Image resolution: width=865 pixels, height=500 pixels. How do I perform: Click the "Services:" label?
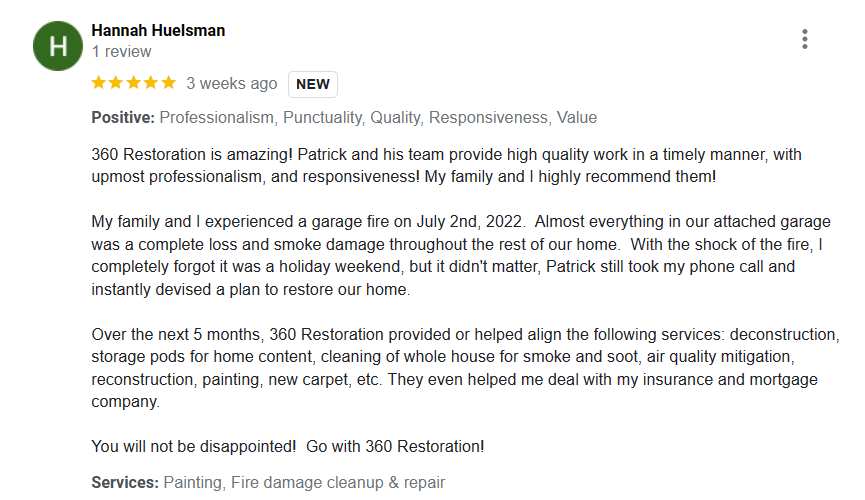[125, 482]
